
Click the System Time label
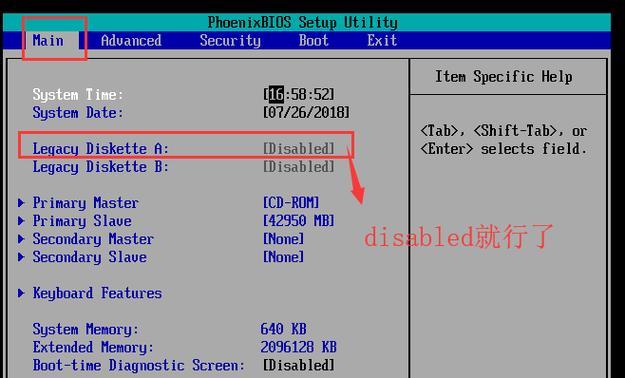tap(78, 95)
